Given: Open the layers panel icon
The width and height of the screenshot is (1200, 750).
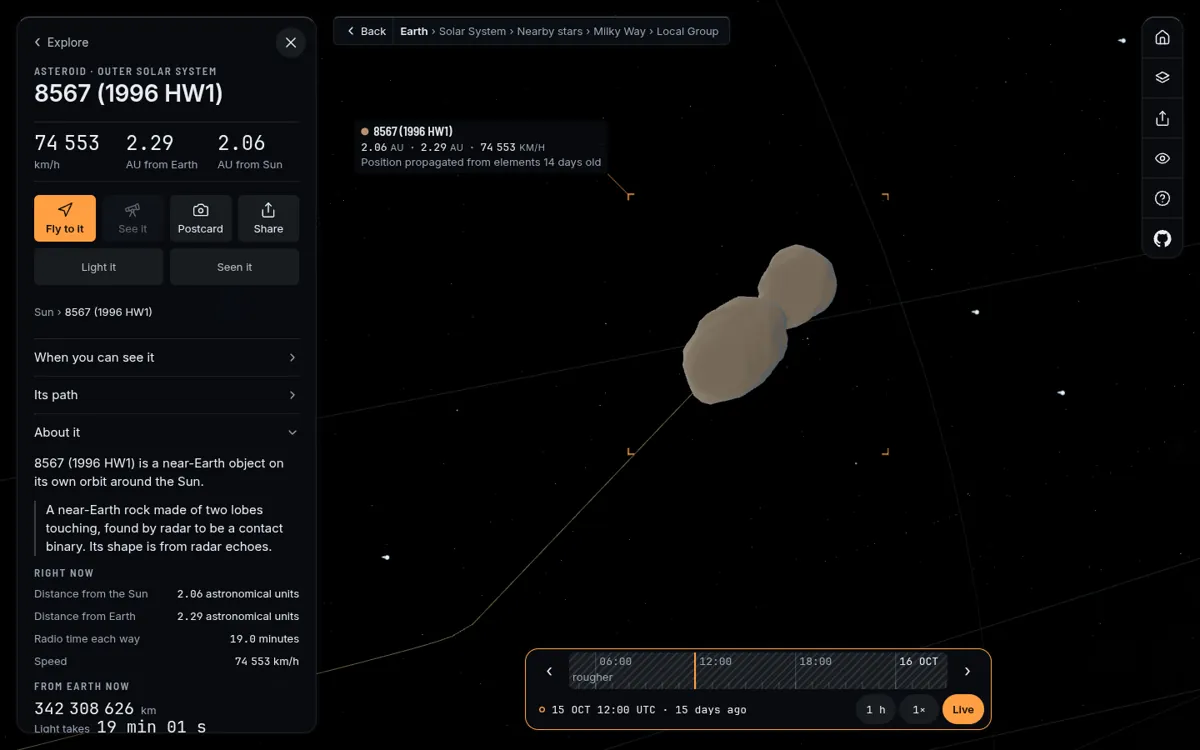Looking at the screenshot, I should [1162, 77].
